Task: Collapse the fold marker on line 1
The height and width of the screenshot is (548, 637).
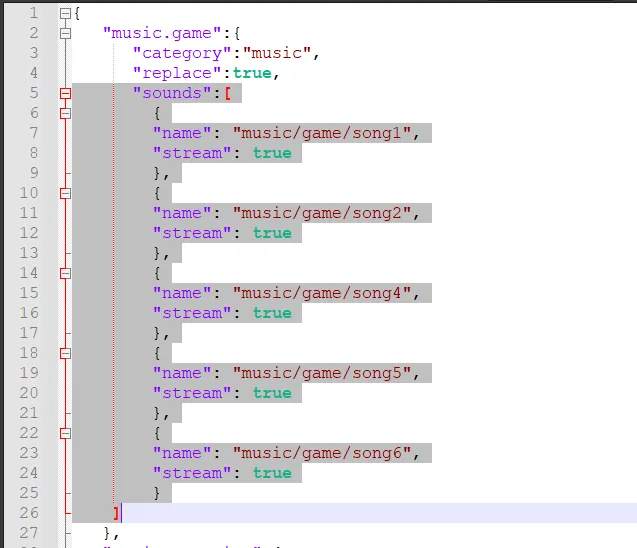Action: [66, 14]
